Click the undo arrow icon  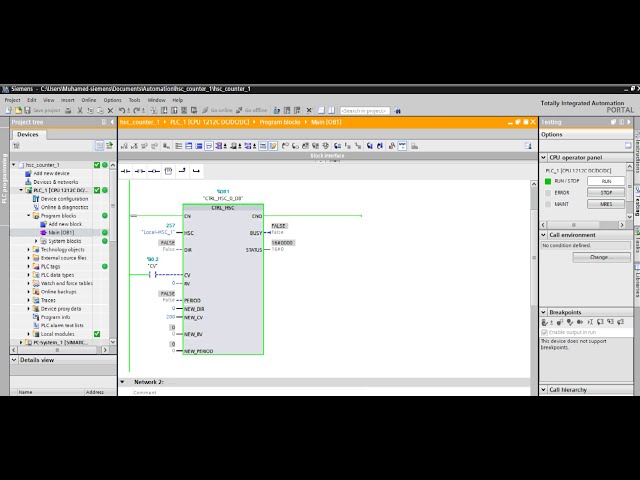pyautogui.click(x=122, y=110)
